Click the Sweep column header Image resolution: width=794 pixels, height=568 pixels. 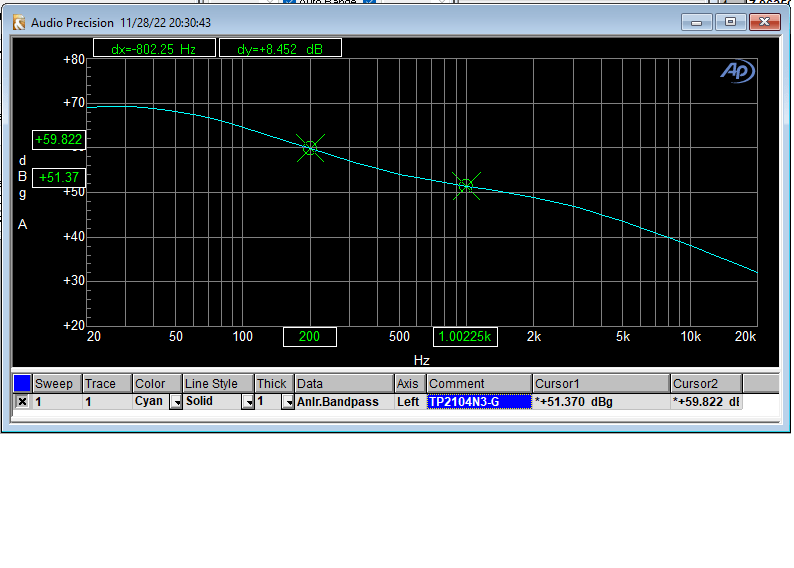coord(57,384)
